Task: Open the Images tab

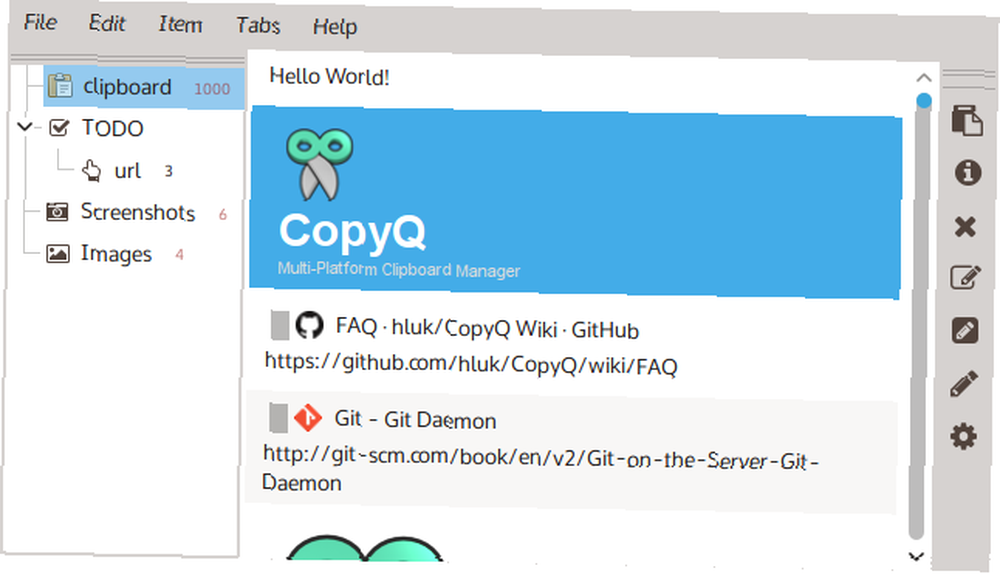Action: [116, 254]
